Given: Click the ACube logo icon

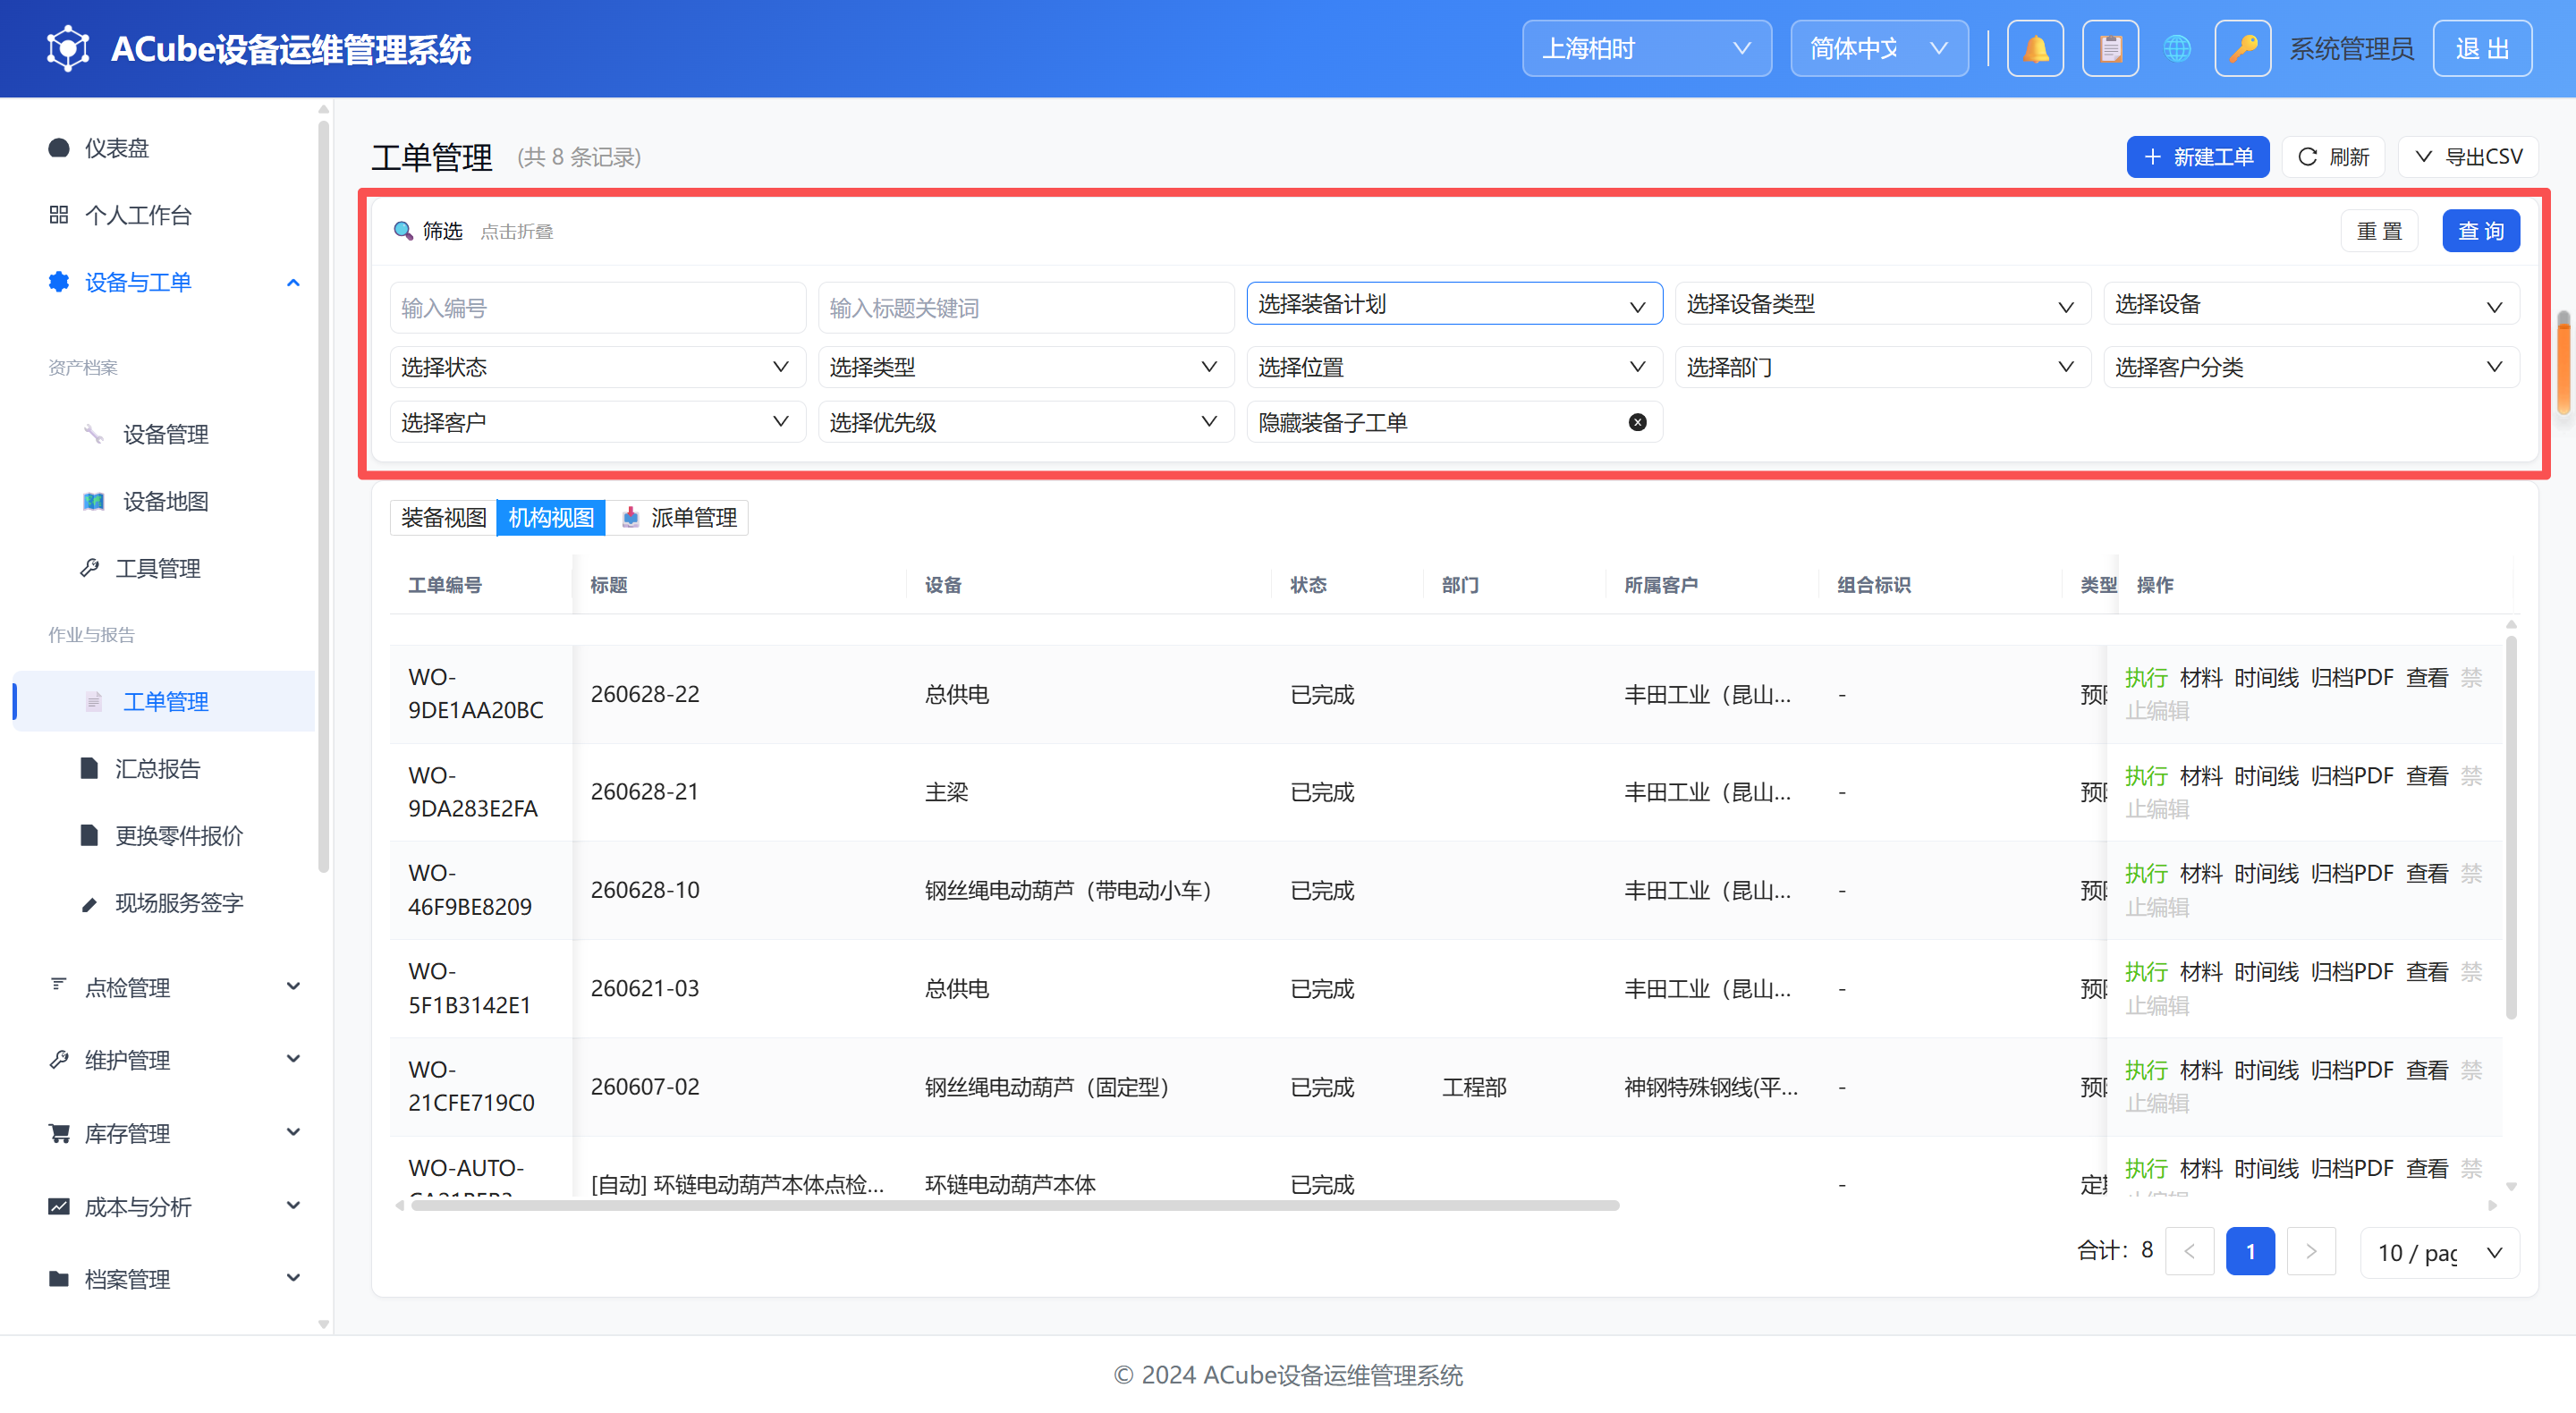Looking at the screenshot, I should 68,48.
